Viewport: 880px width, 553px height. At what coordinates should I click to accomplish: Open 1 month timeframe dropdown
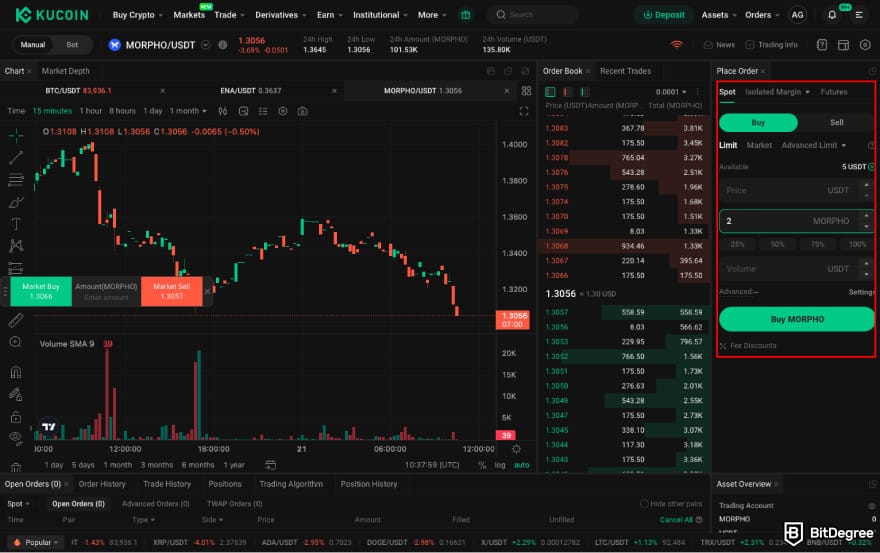(x=188, y=111)
